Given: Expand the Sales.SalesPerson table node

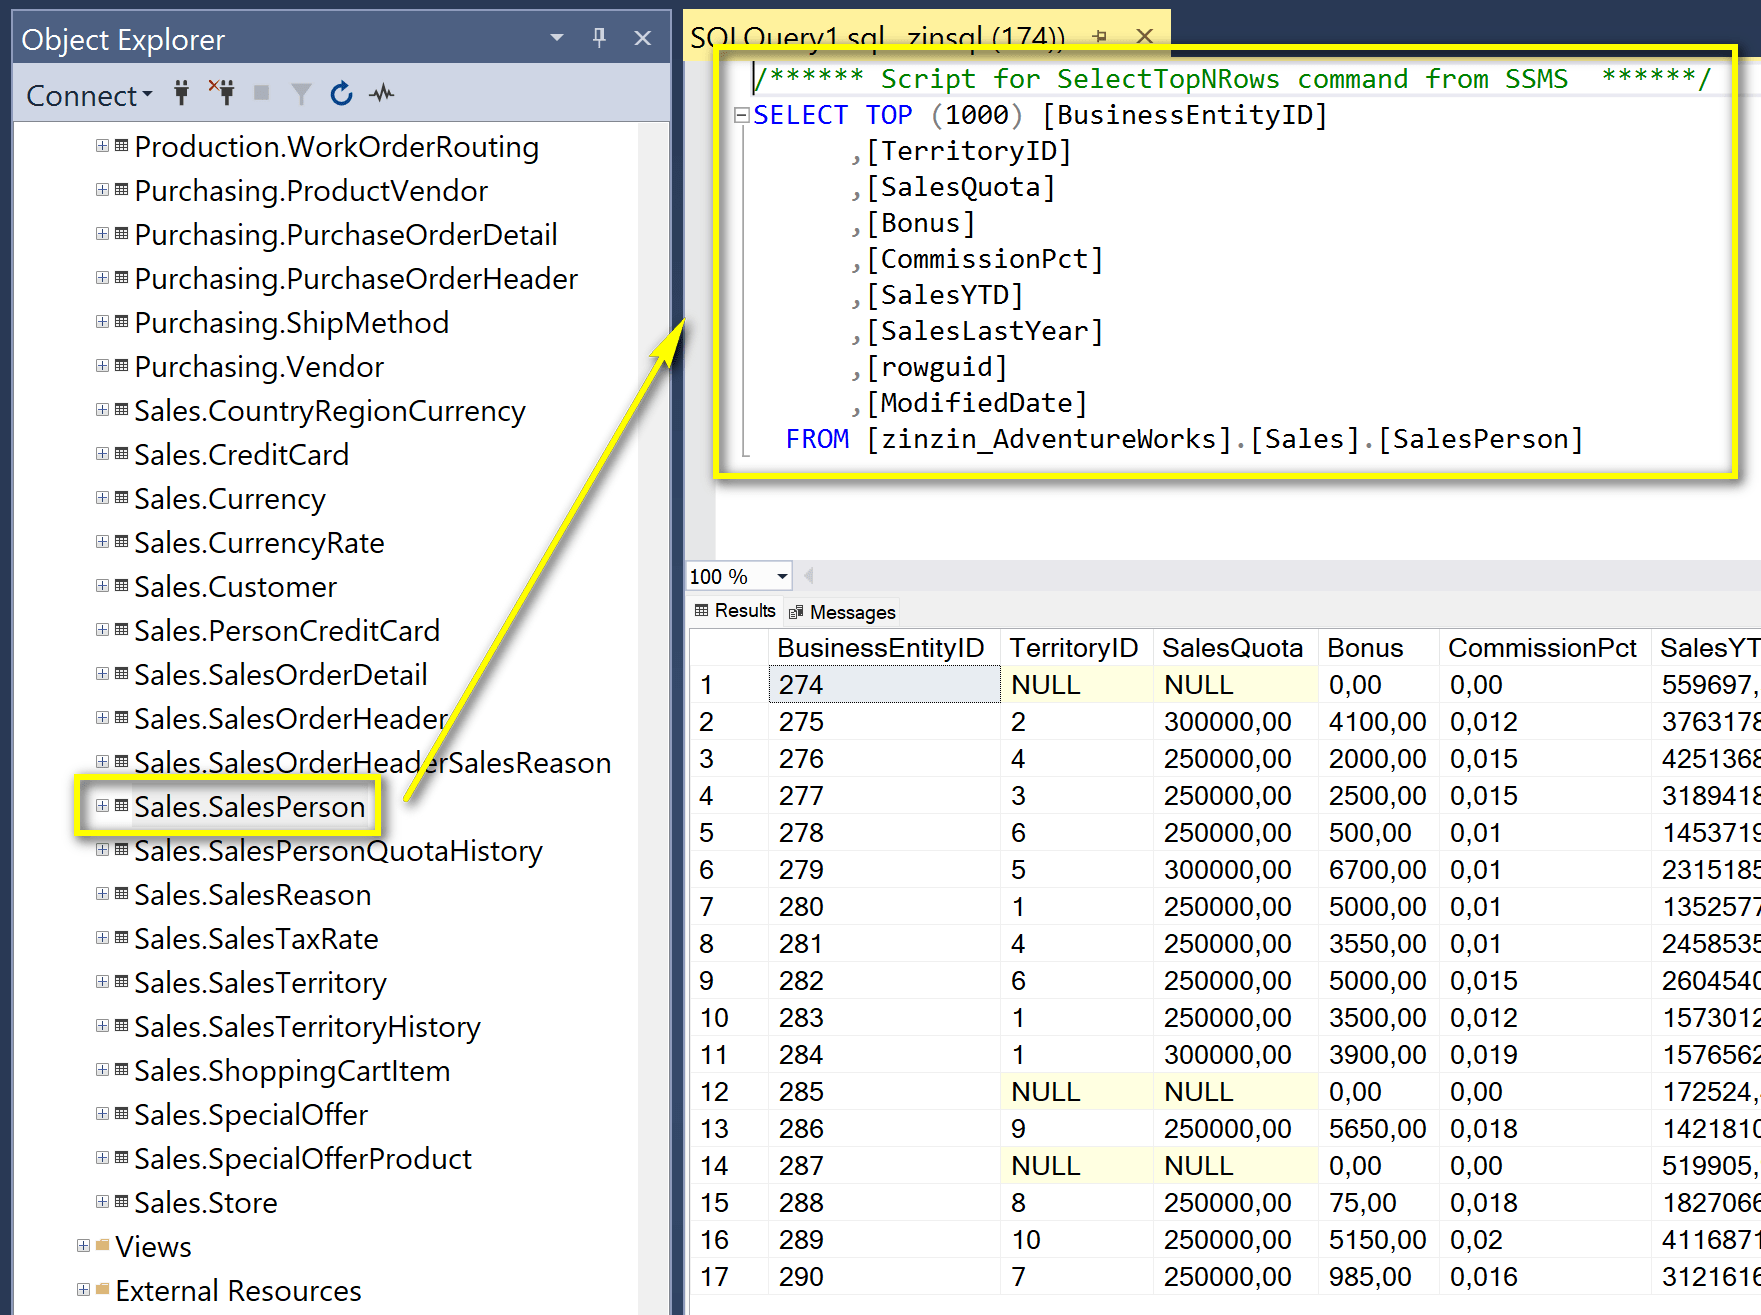Looking at the screenshot, I should (x=102, y=806).
